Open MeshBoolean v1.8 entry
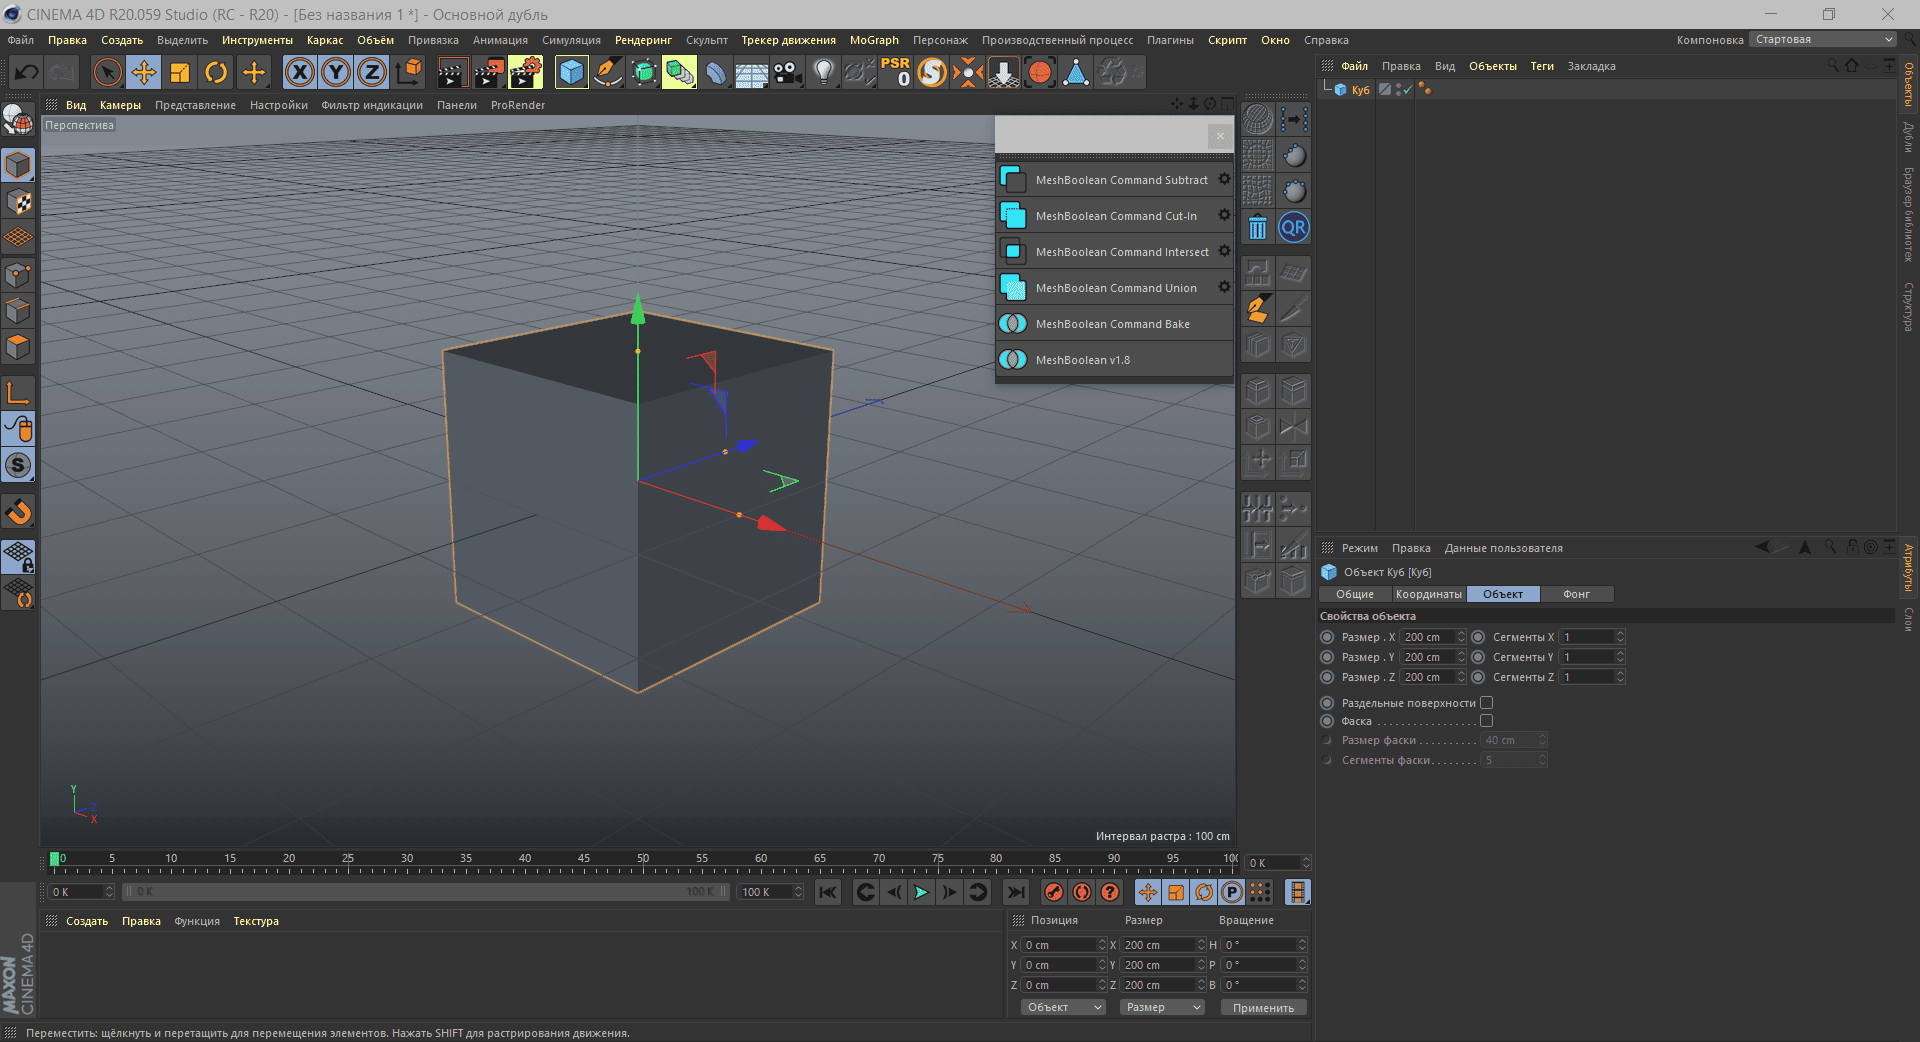The image size is (1920, 1042). tap(1114, 360)
